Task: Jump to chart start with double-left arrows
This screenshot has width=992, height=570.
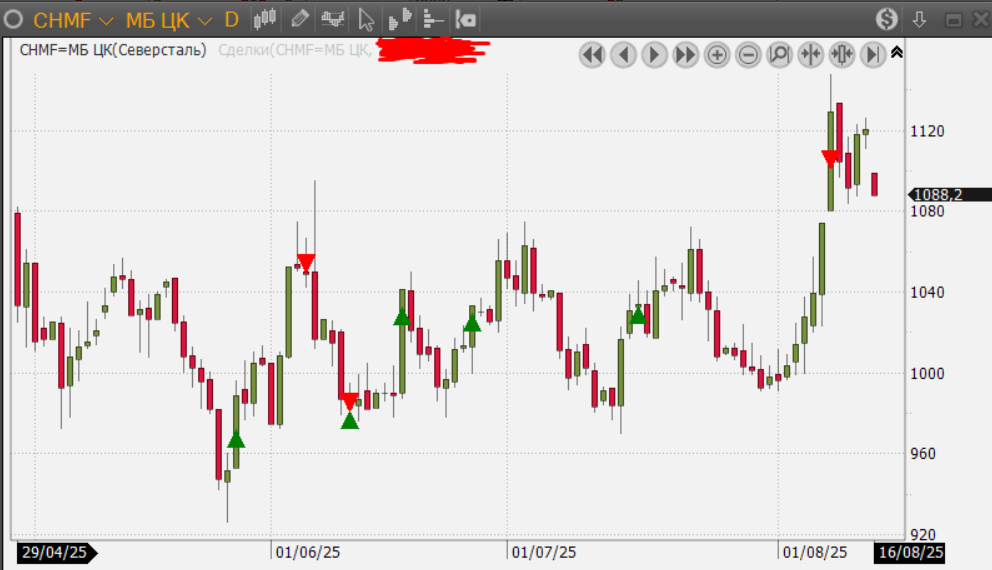Action: point(592,55)
